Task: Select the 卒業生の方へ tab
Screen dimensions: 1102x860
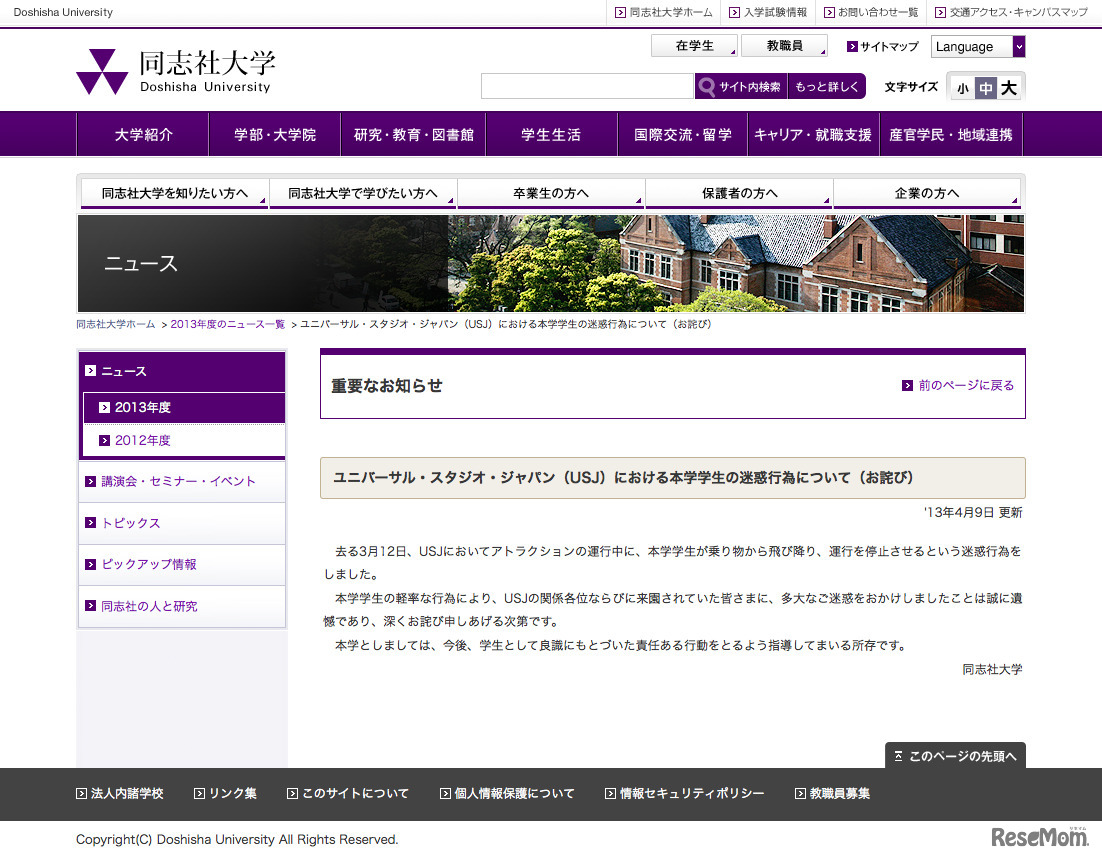Action: pyautogui.click(x=551, y=192)
